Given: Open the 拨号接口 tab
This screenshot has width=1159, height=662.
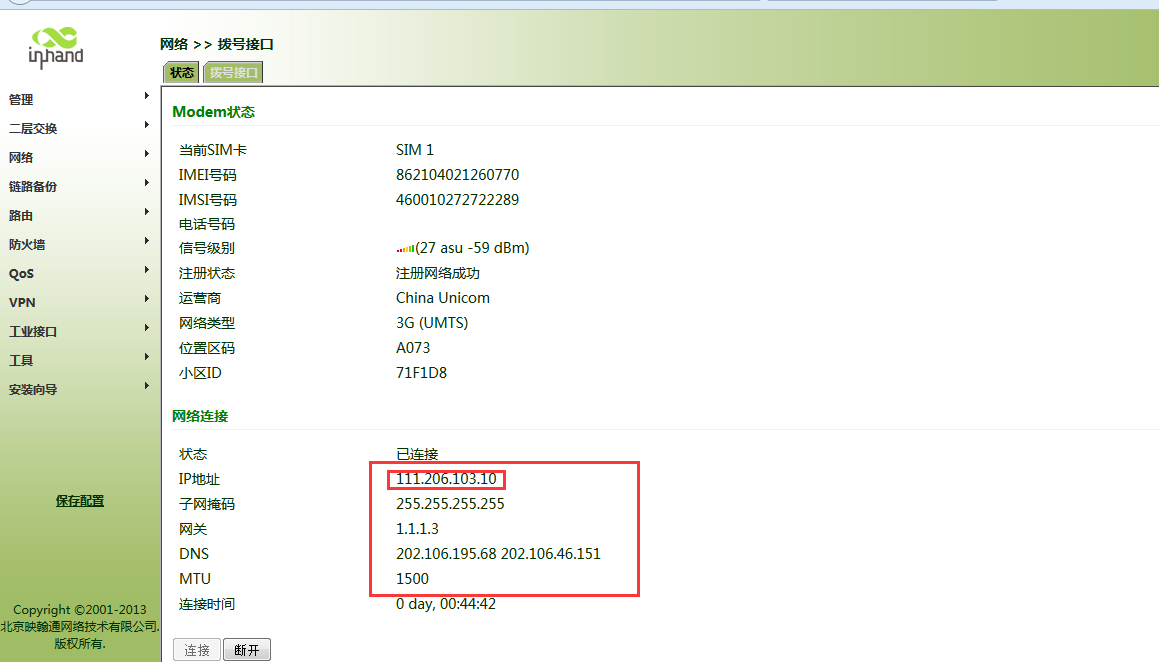Looking at the screenshot, I should (233, 72).
